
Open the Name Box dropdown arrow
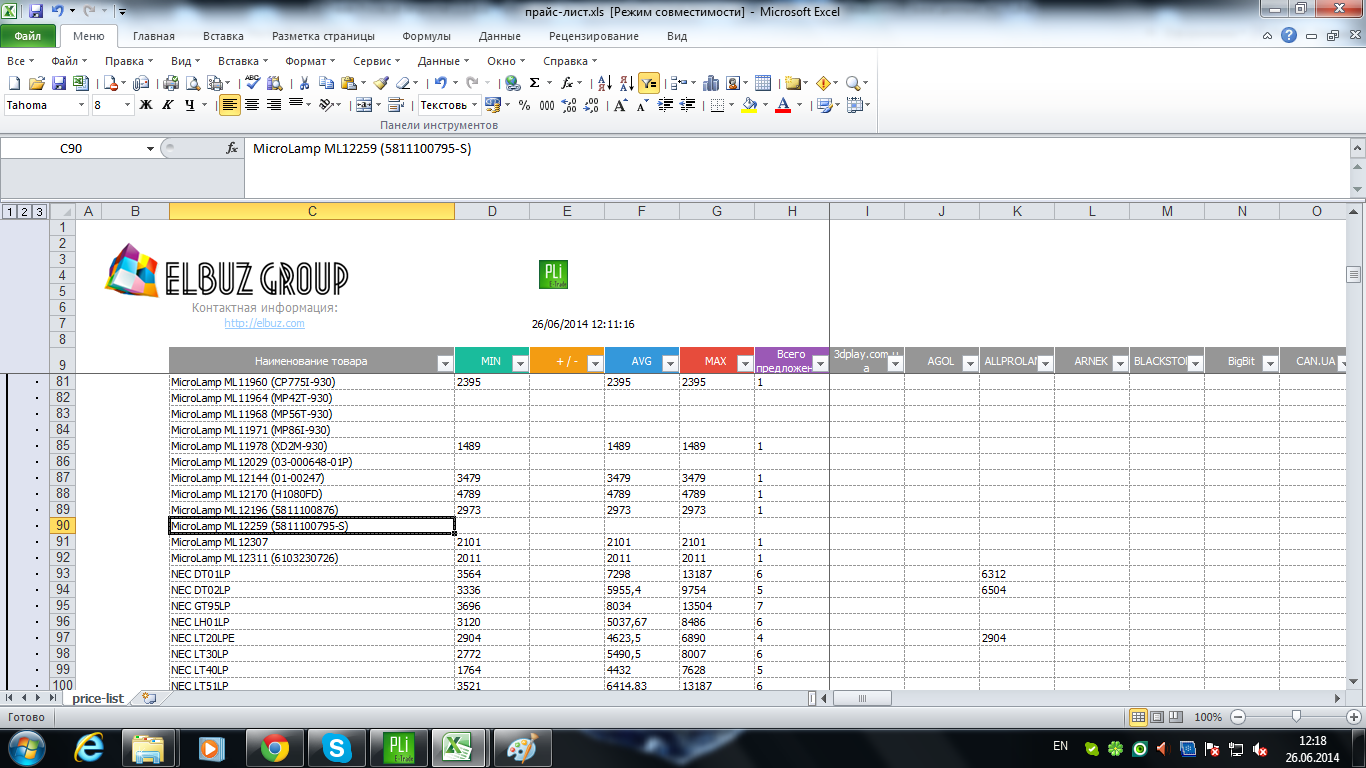coord(151,148)
